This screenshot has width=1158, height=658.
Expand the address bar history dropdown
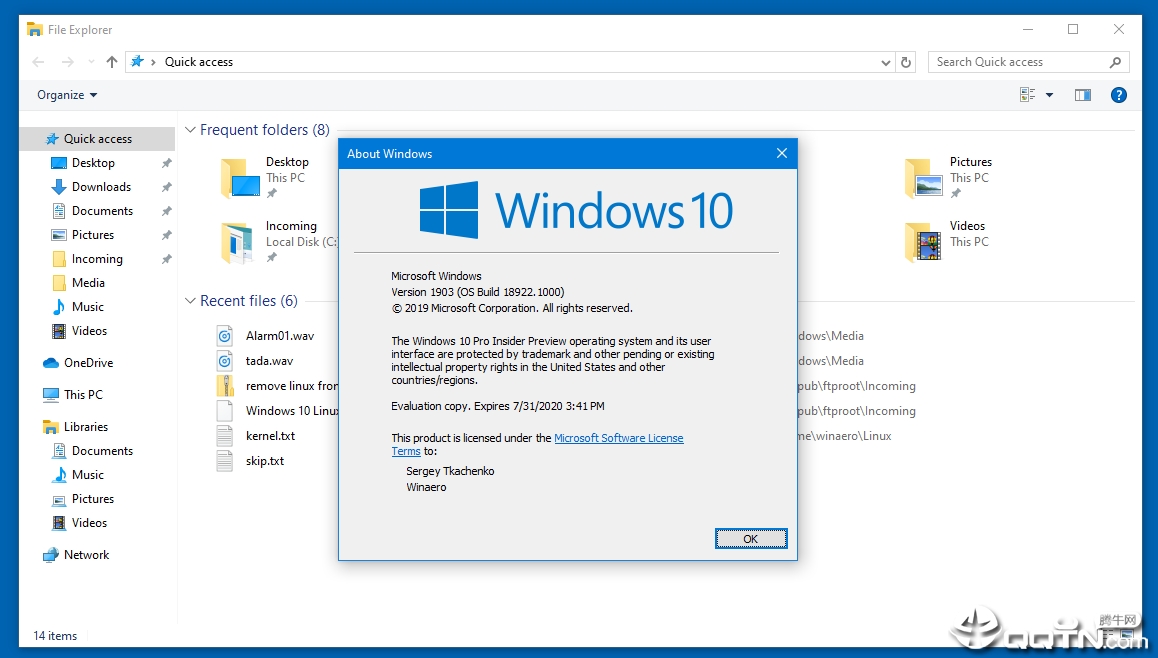[x=885, y=63]
